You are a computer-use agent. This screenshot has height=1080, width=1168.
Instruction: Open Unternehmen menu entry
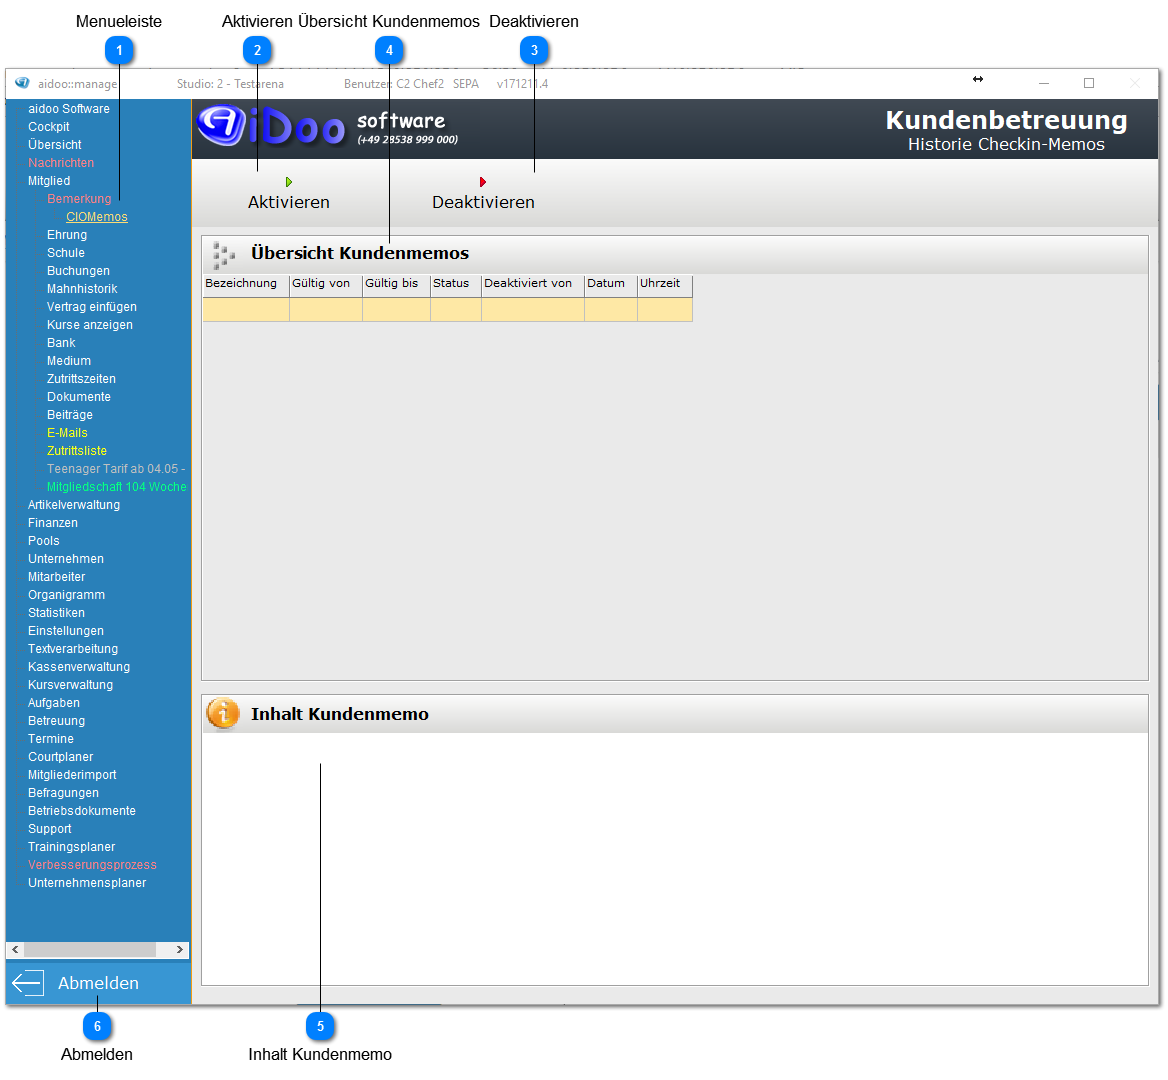tap(66, 559)
